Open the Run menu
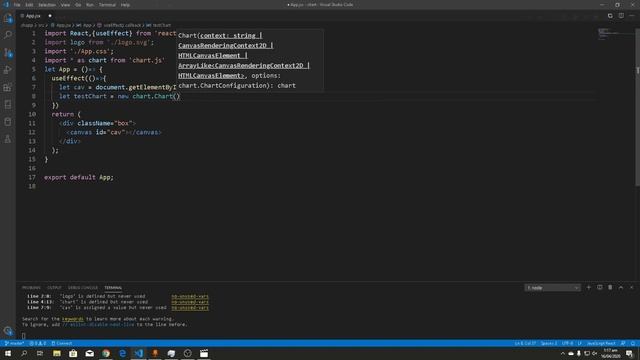640x360 pixels. pyautogui.click(x=90, y=5)
